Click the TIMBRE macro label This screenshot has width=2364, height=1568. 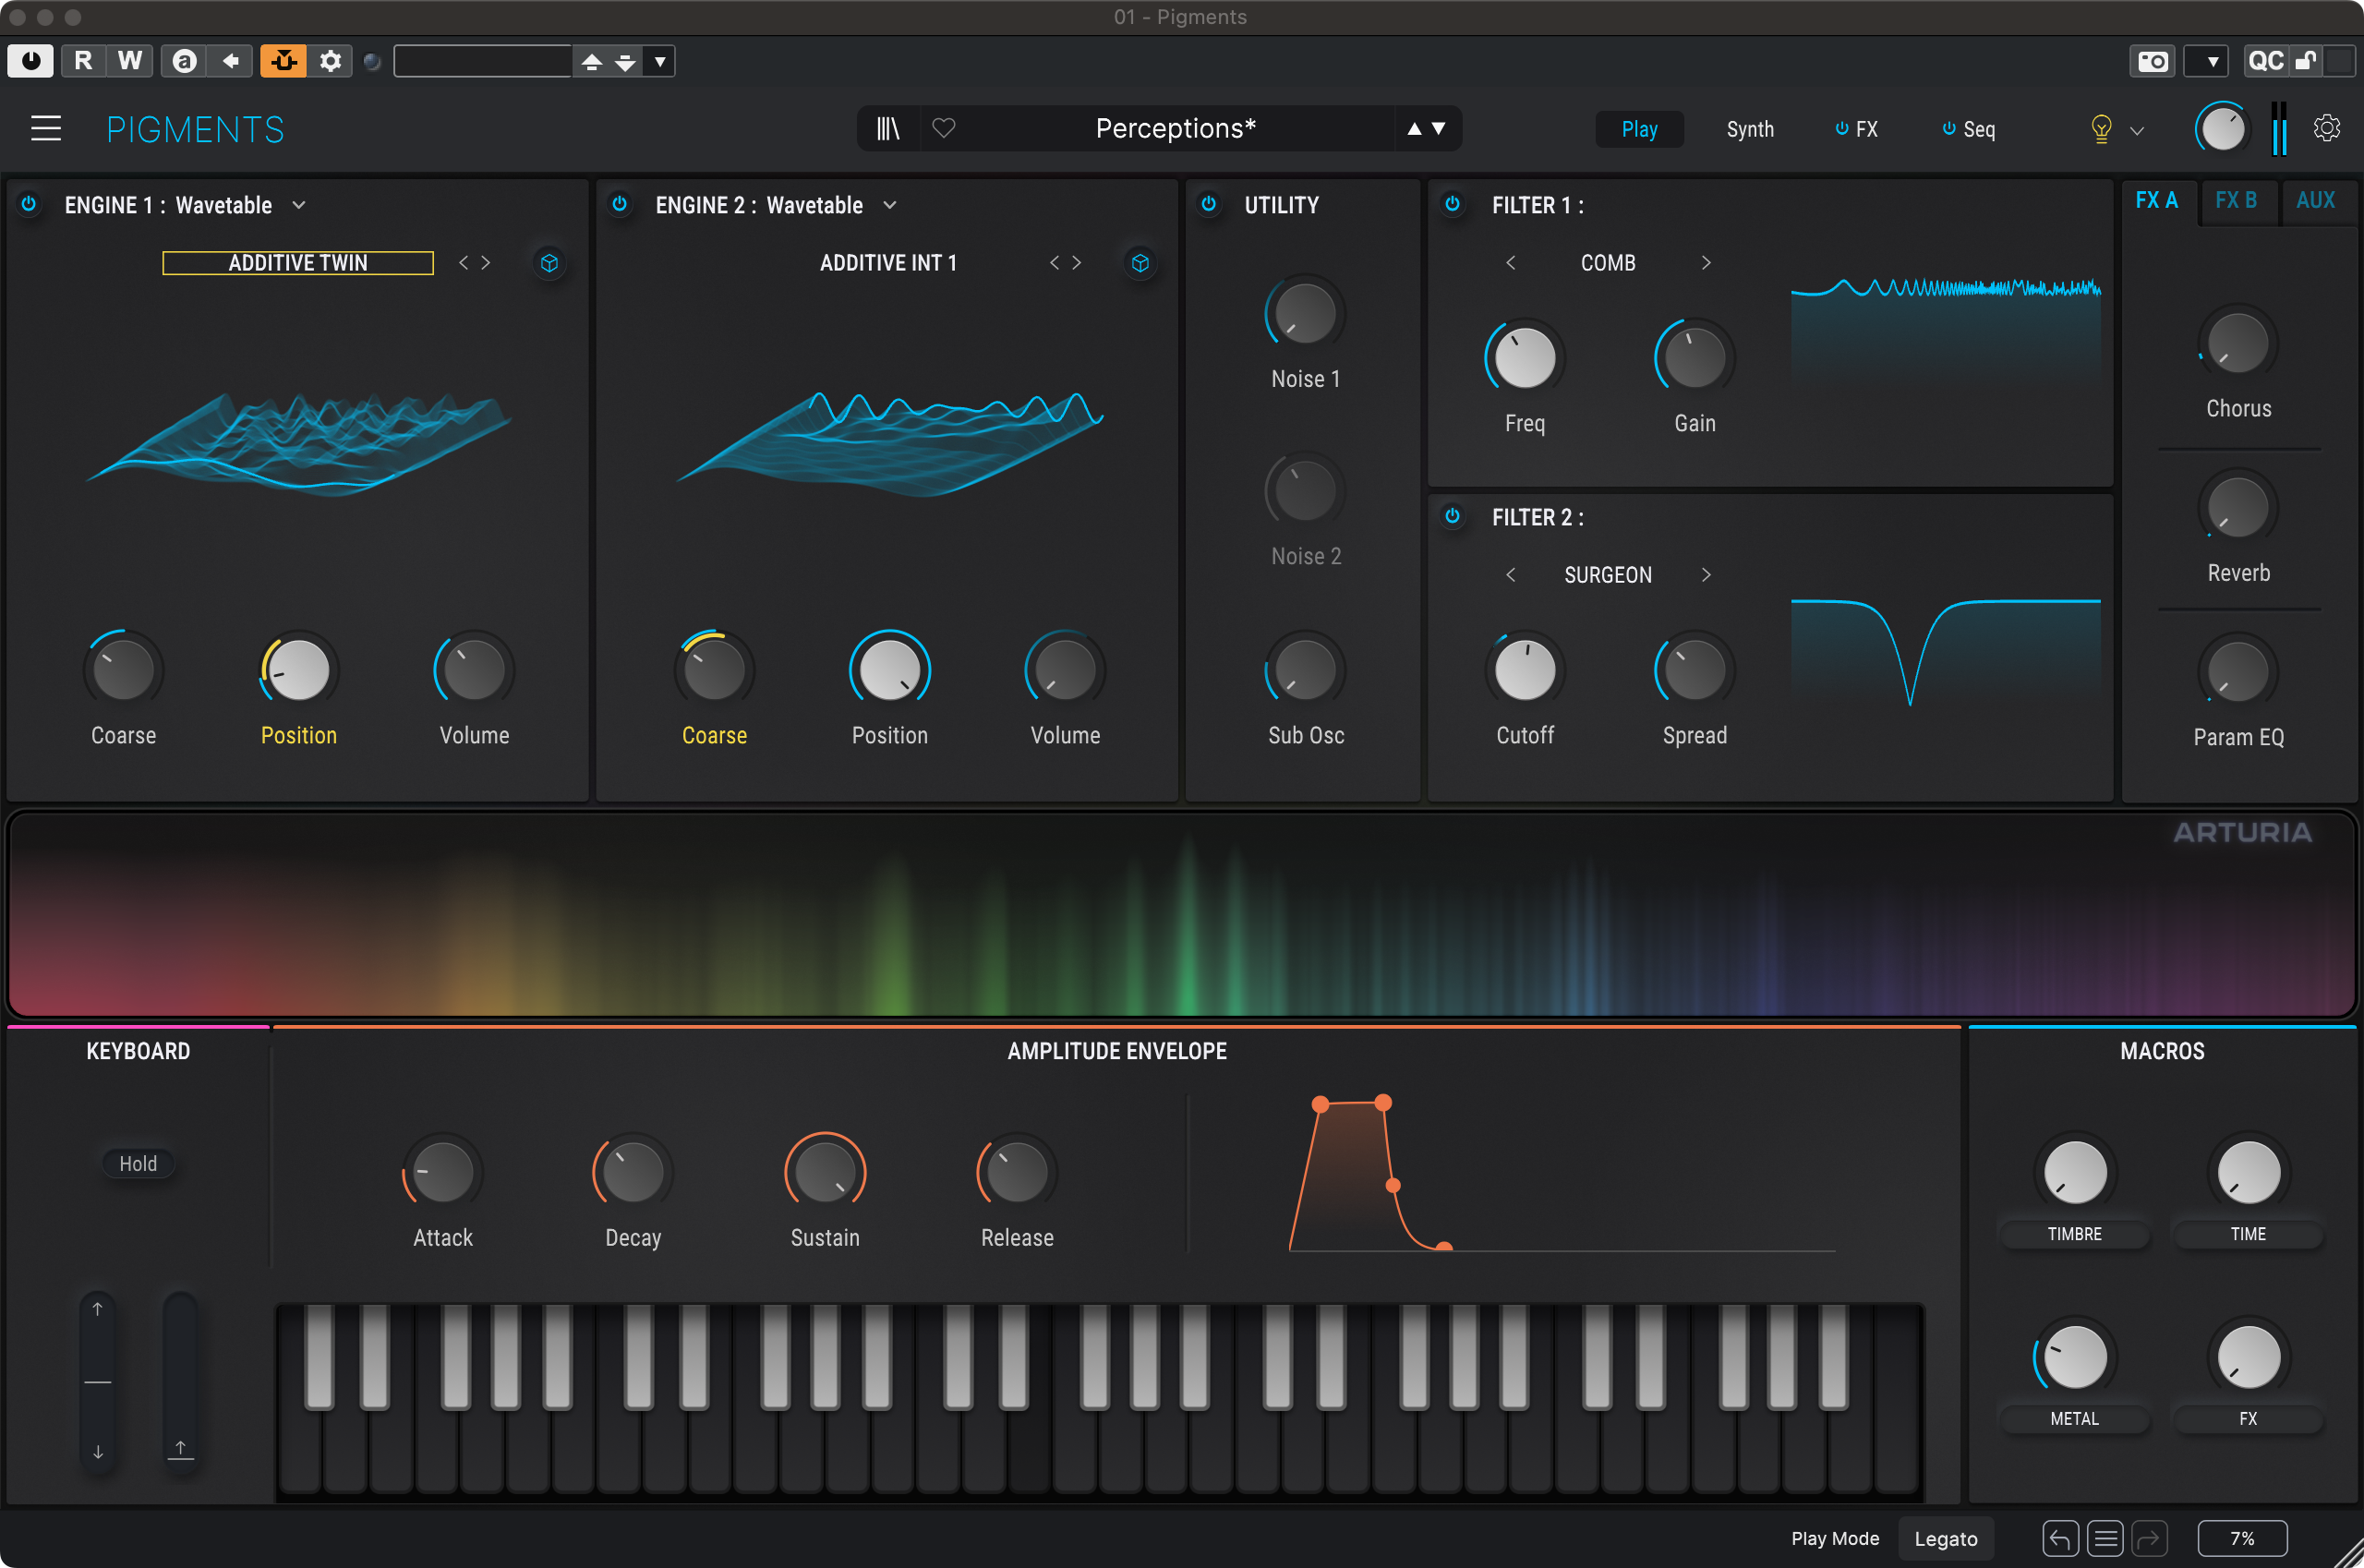point(2074,1234)
